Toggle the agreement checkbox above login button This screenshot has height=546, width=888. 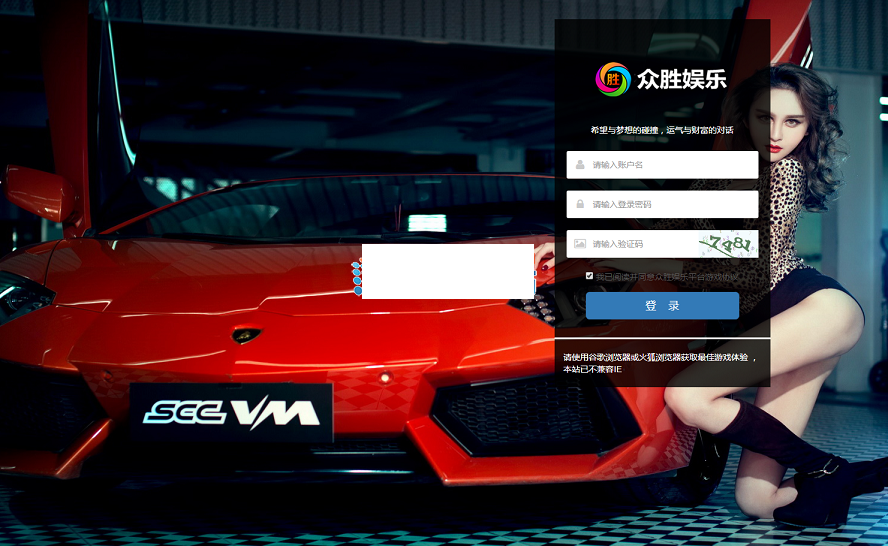tap(590, 276)
